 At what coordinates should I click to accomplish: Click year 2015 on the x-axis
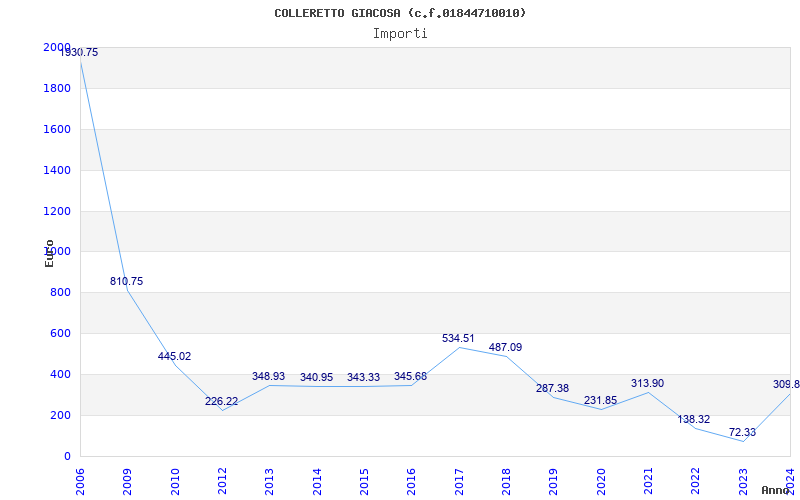tap(364, 481)
